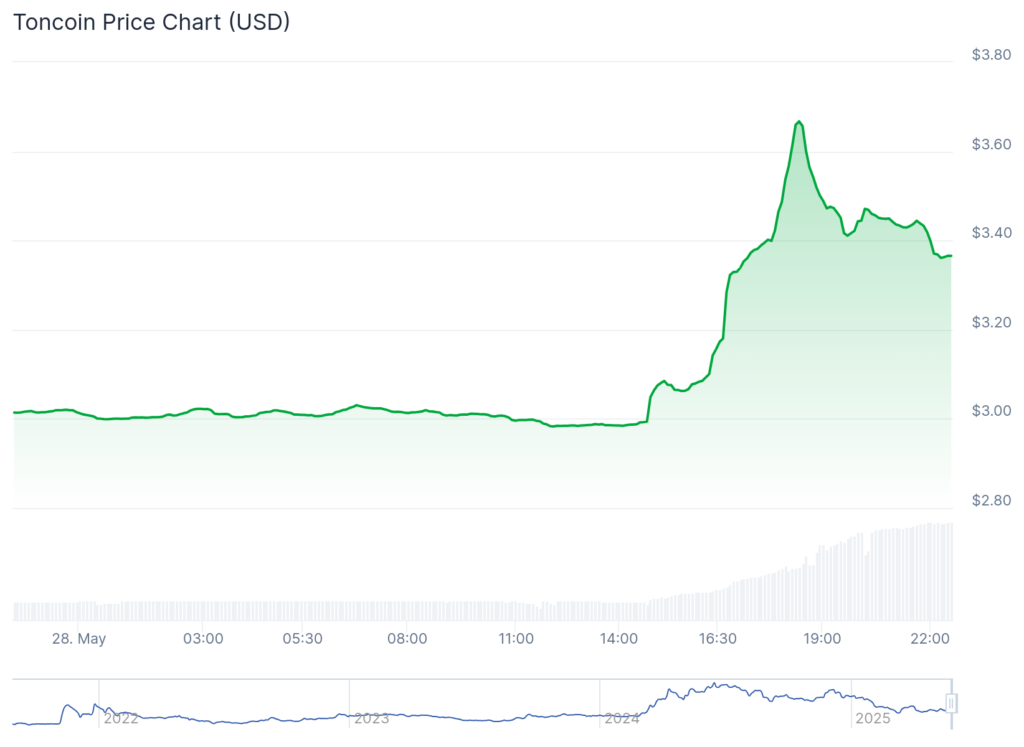This screenshot has height=747, width=1024.
Task: Select the 2025 label in the navigator
Action: pyautogui.click(x=874, y=718)
